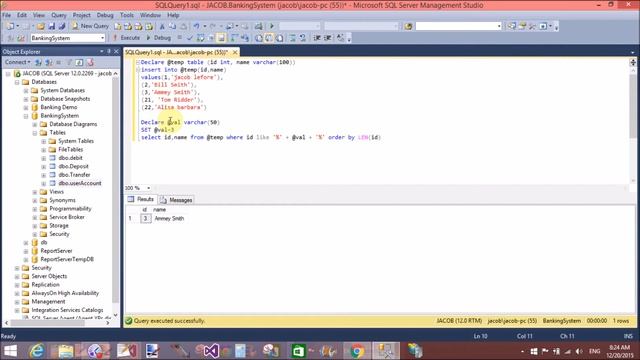Click the Execute button

tap(127, 38)
